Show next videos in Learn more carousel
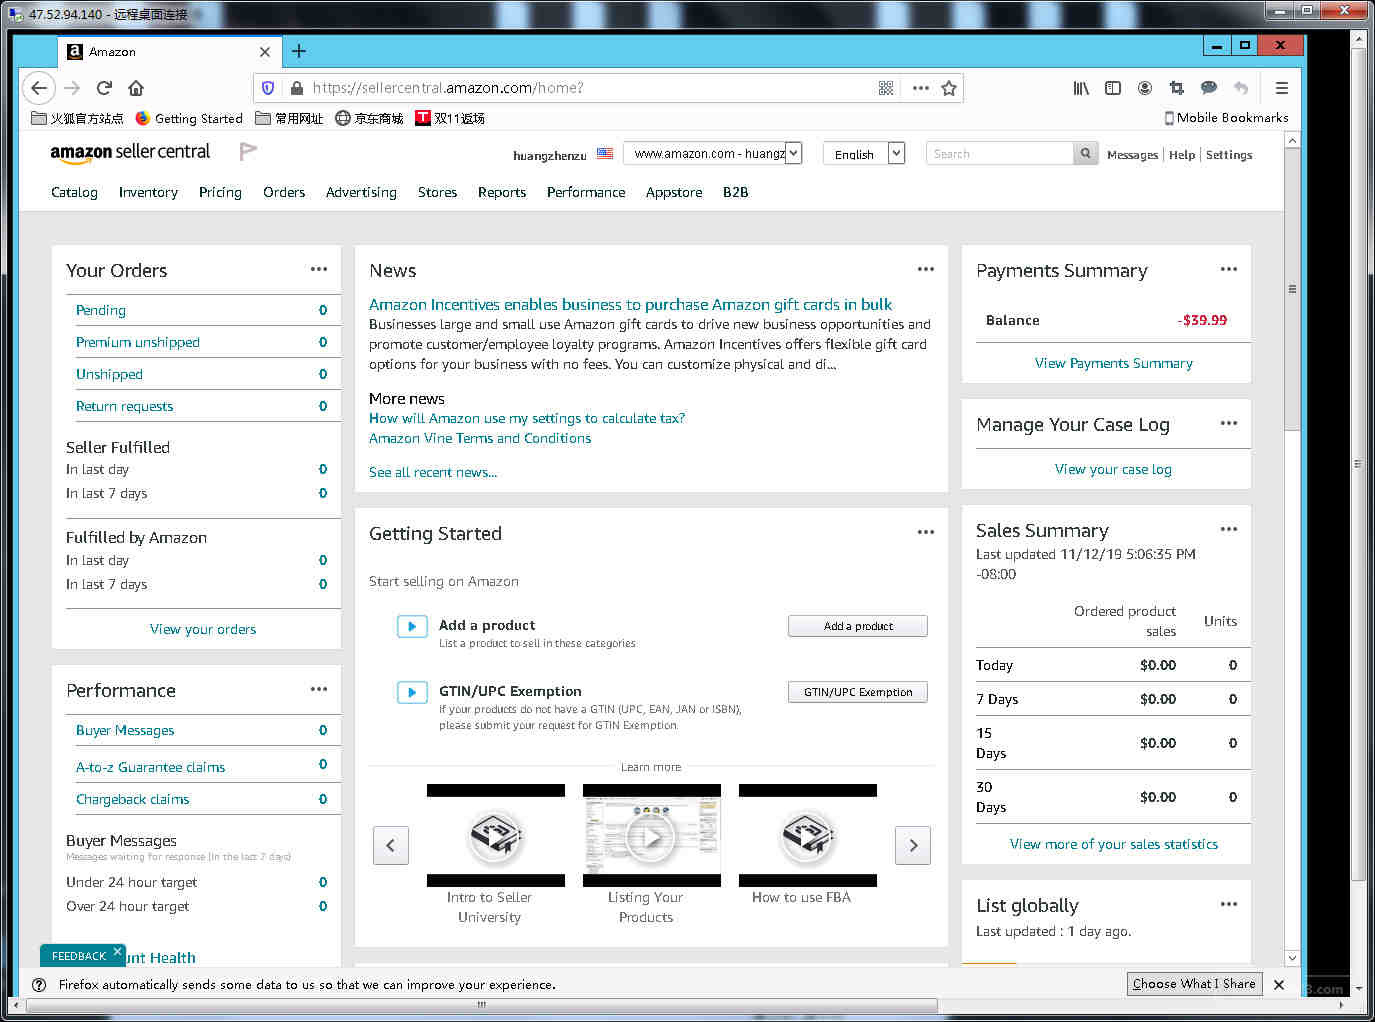Viewport: 1375px width, 1022px height. 913,845
